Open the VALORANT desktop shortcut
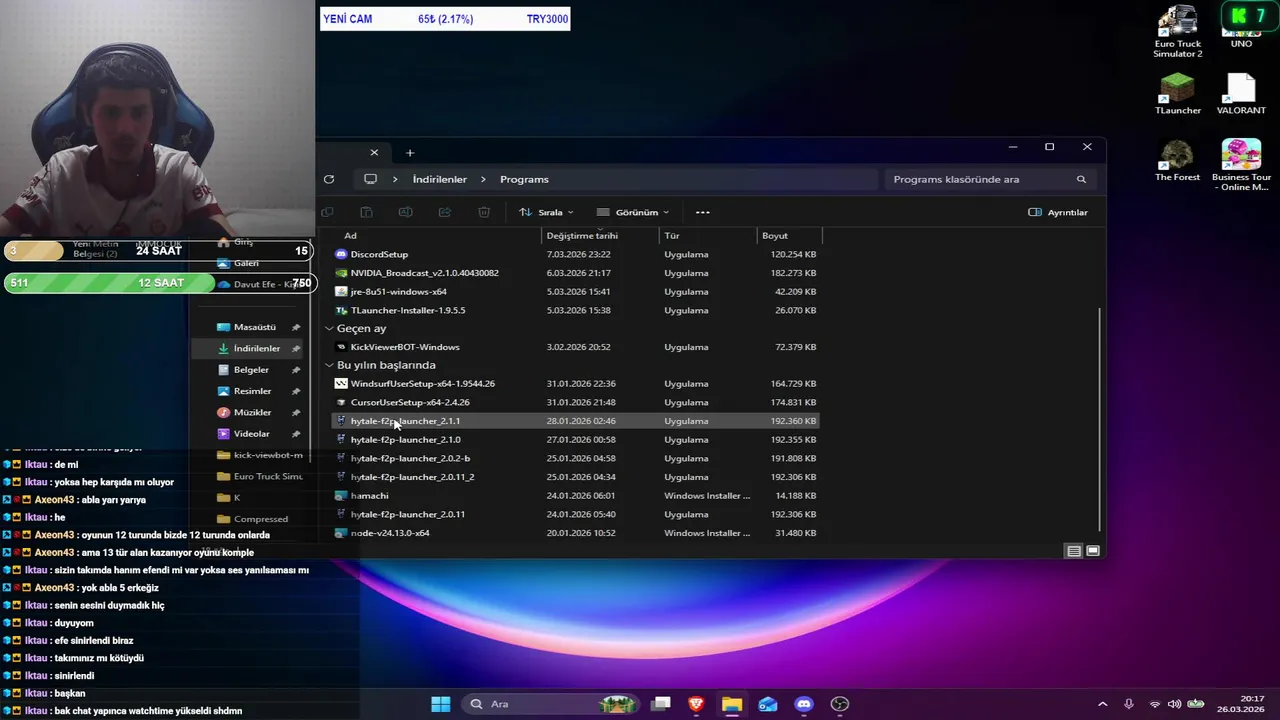 1241,94
